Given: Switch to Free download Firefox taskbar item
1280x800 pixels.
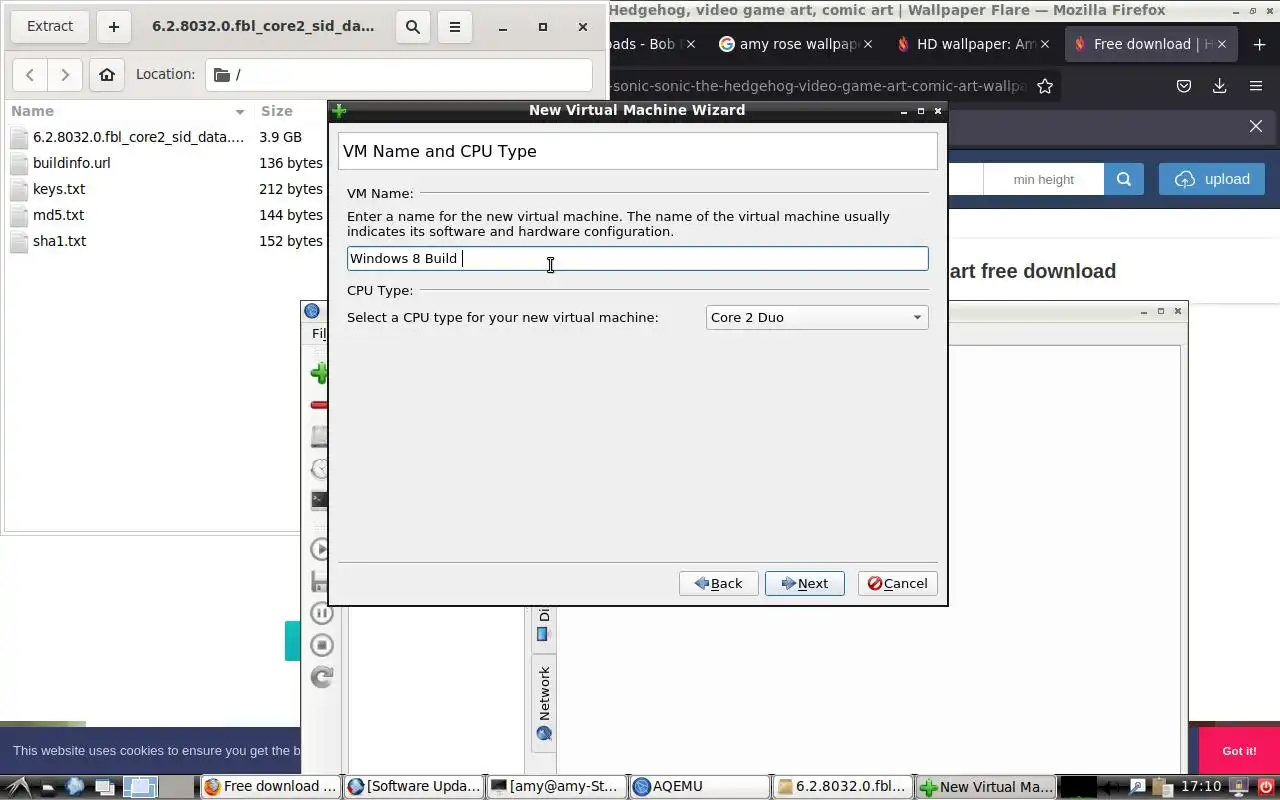Looking at the screenshot, I should pos(270,787).
